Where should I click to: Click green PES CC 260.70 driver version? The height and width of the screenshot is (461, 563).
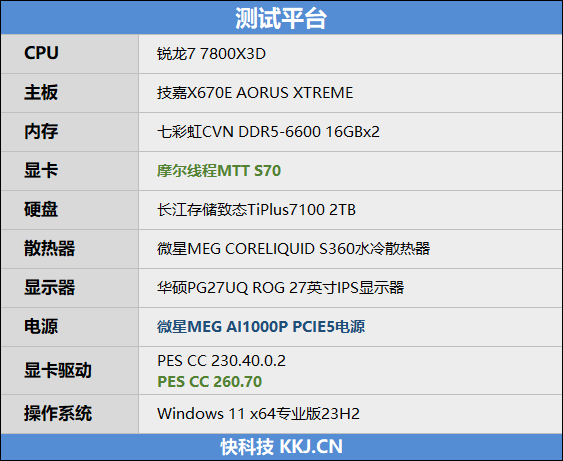pyautogui.click(x=210, y=381)
